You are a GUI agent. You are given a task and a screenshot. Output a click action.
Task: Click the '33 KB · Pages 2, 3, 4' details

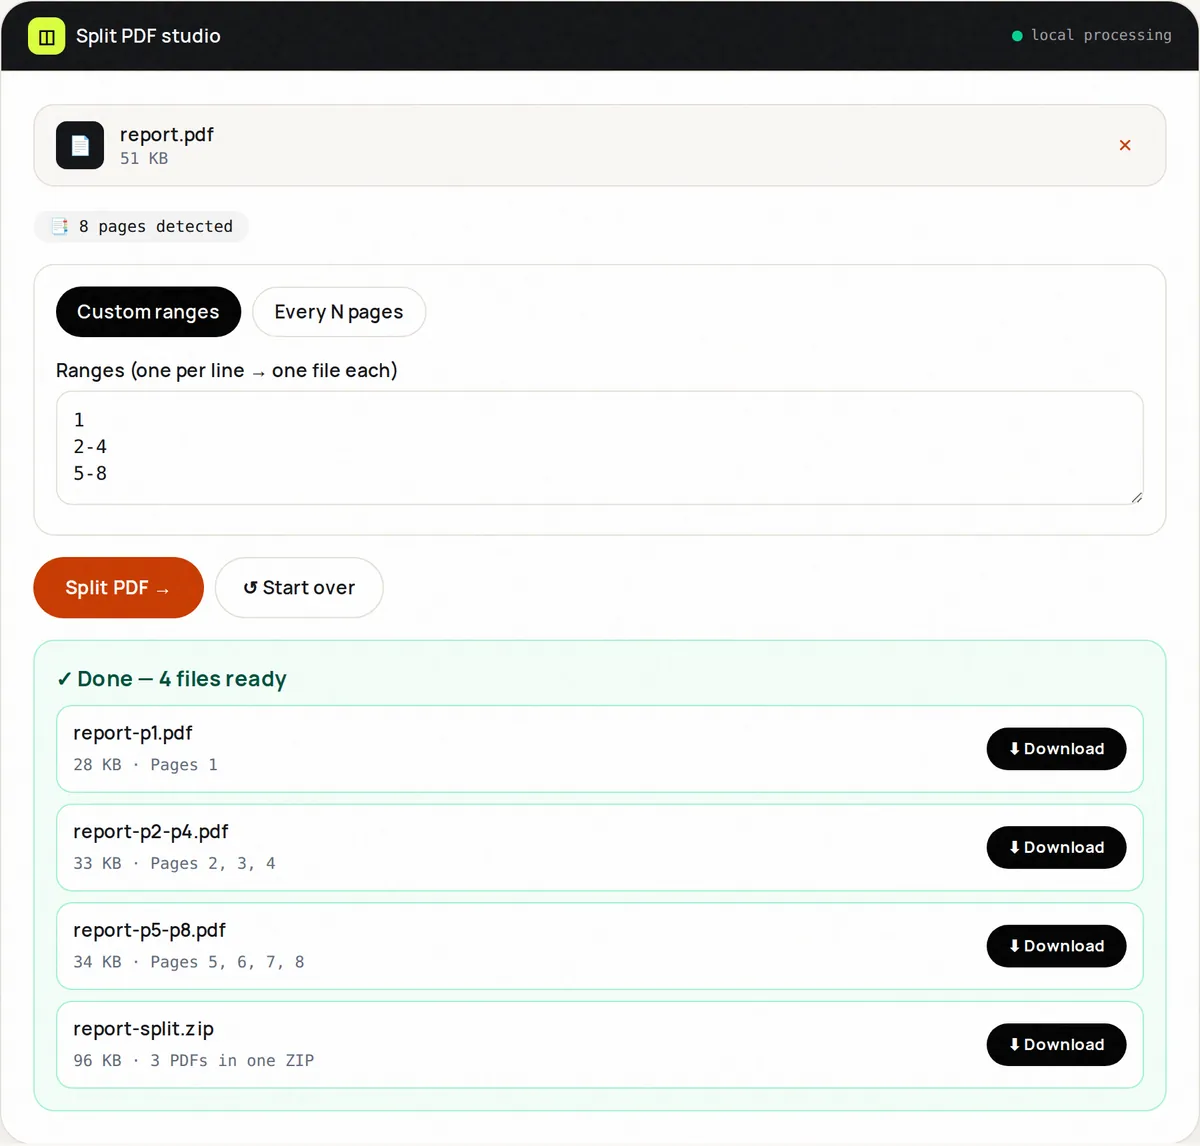pyautogui.click(x=174, y=863)
